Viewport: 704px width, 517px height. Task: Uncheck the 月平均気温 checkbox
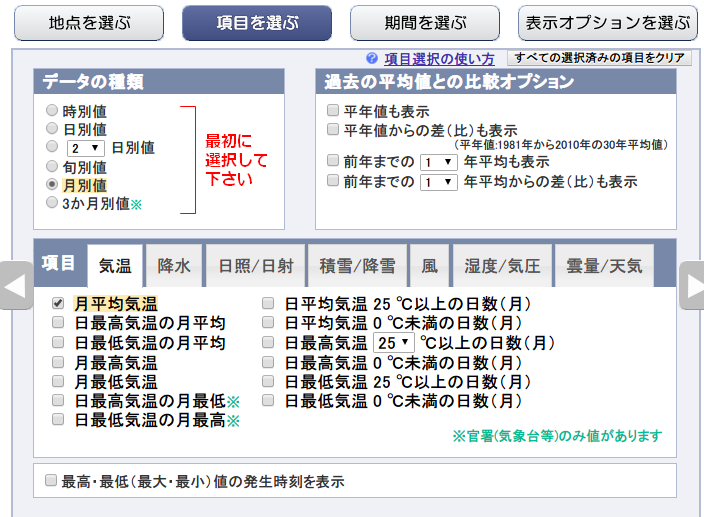click(x=58, y=303)
